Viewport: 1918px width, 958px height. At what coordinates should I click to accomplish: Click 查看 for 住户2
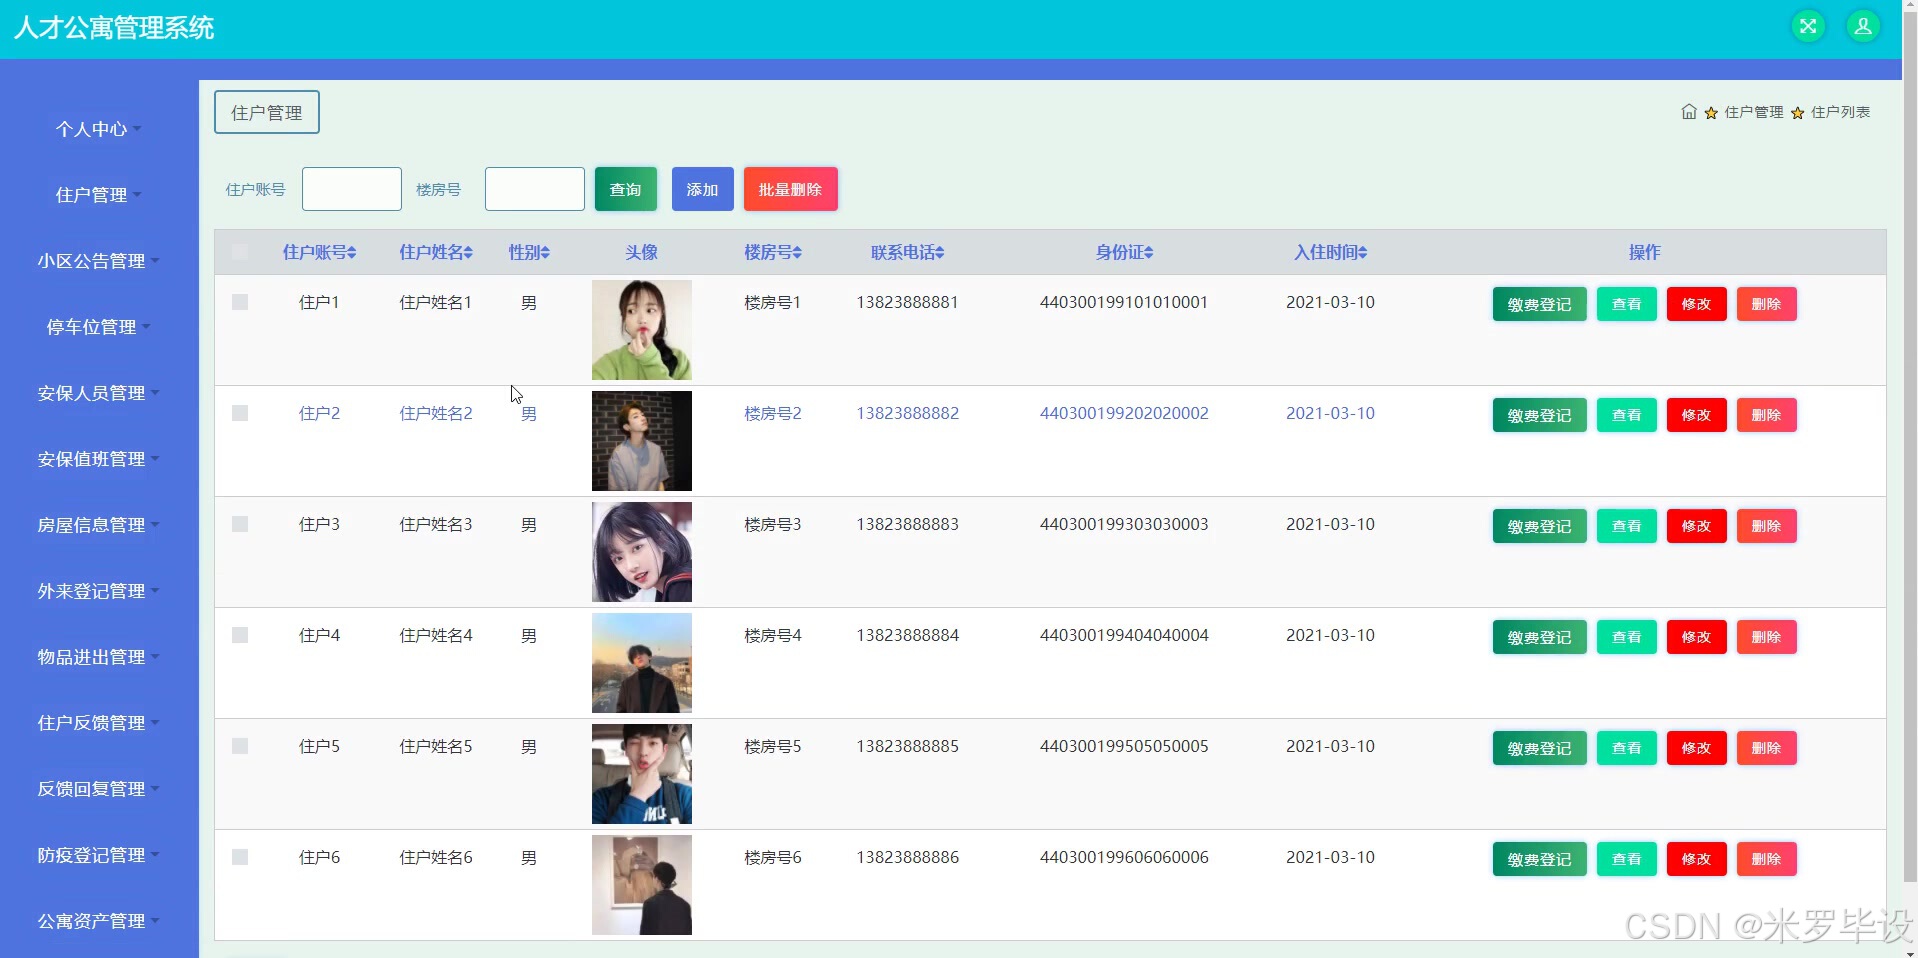click(1627, 415)
